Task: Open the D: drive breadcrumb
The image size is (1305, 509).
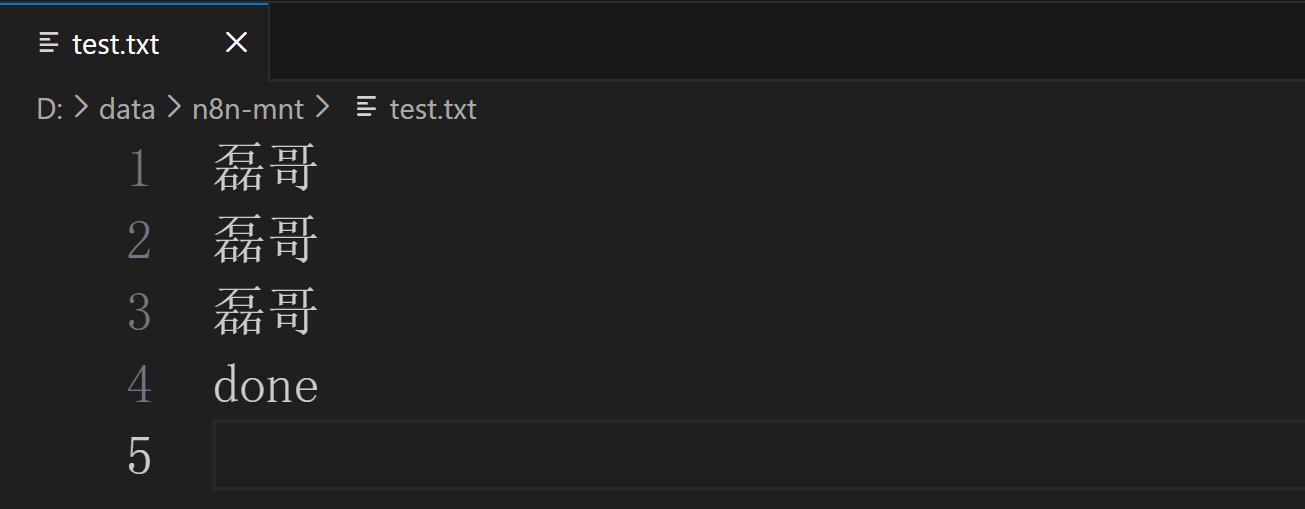Action: 49,108
